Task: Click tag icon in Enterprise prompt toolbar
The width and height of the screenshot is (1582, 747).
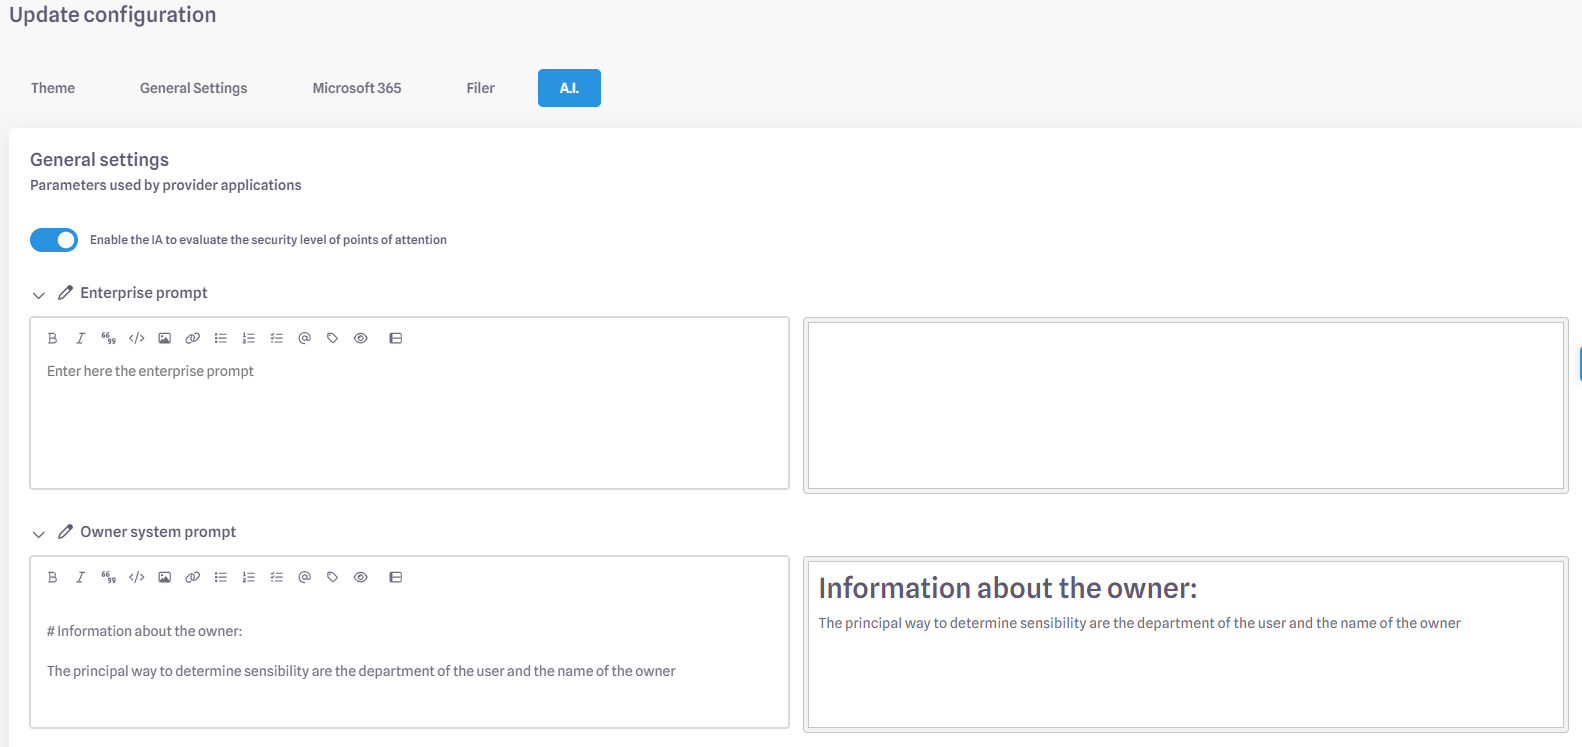Action: [x=333, y=338]
